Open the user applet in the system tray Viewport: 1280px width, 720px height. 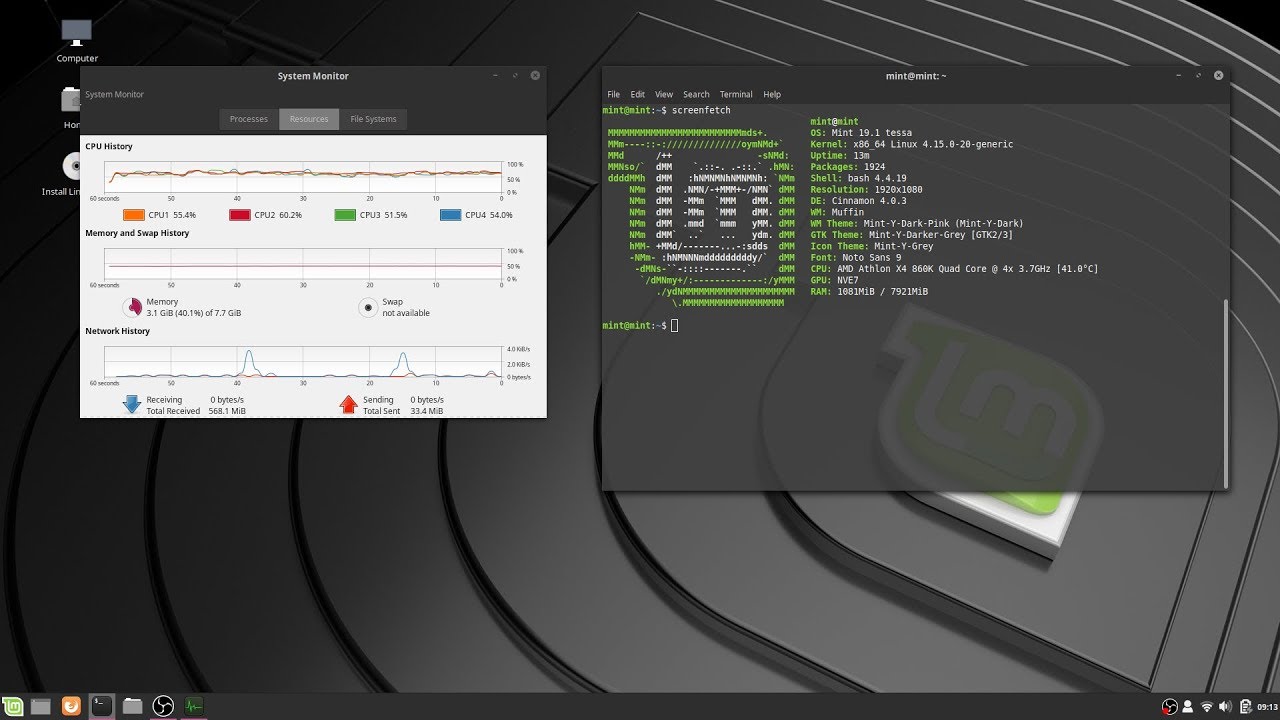[1188, 707]
